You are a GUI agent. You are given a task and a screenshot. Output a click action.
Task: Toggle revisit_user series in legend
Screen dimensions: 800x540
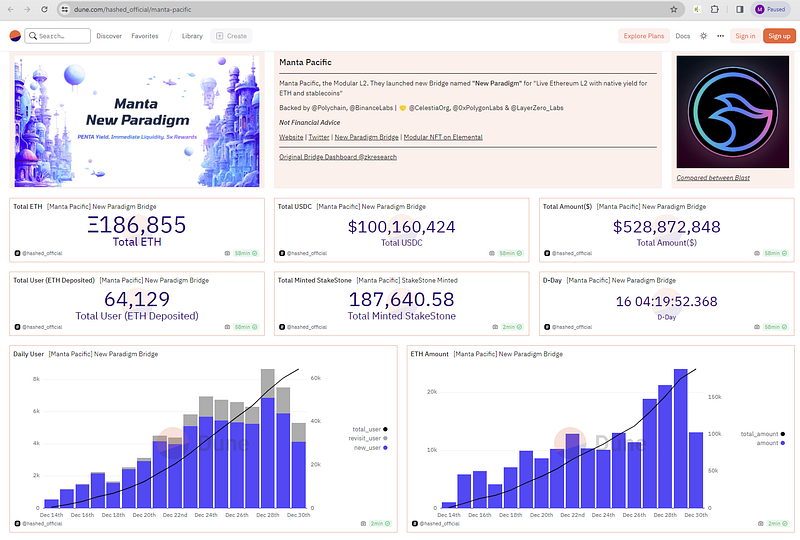[x=368, y=438]
